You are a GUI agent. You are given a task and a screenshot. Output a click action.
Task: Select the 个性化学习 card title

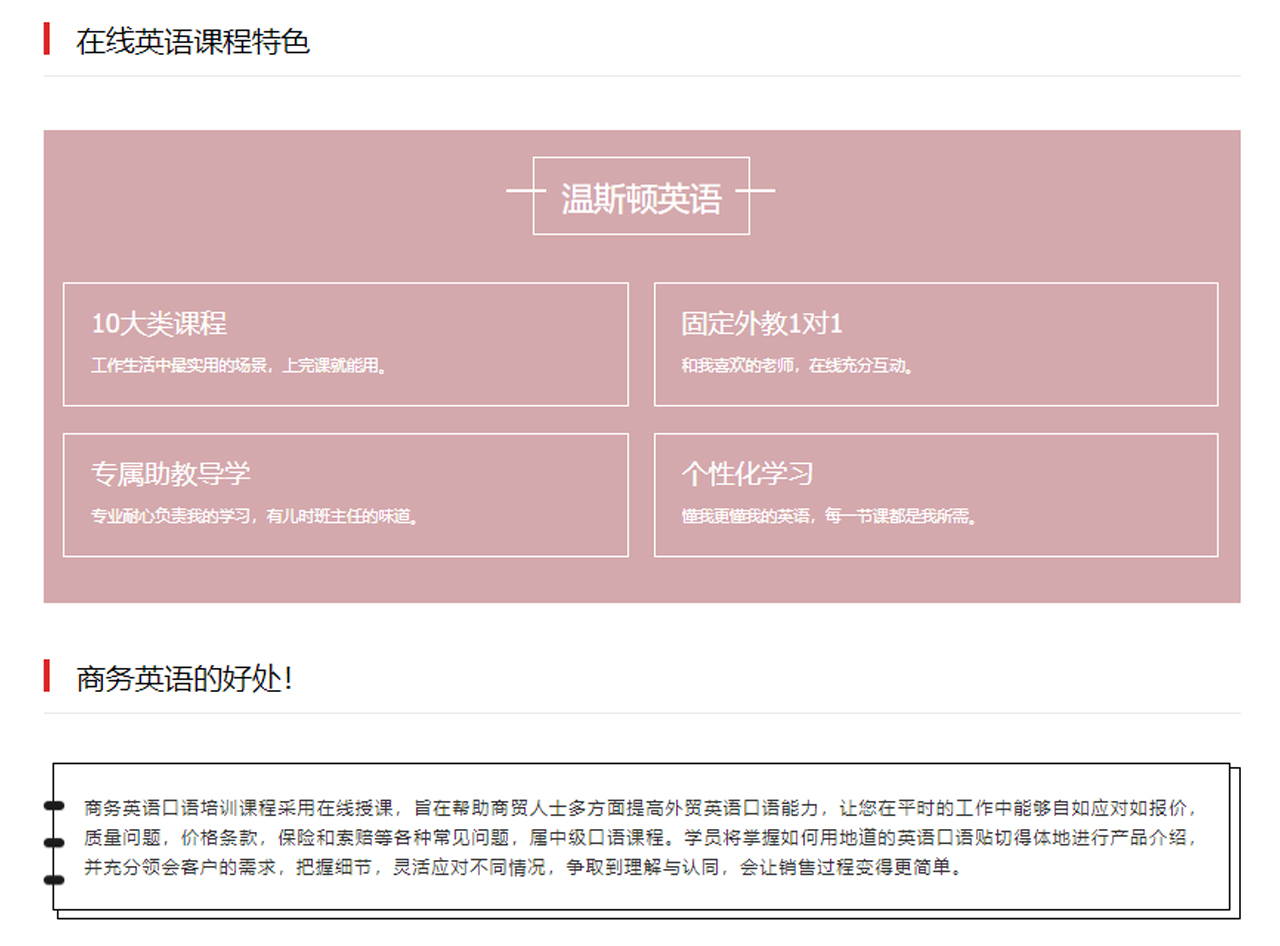tap(747, 474)
